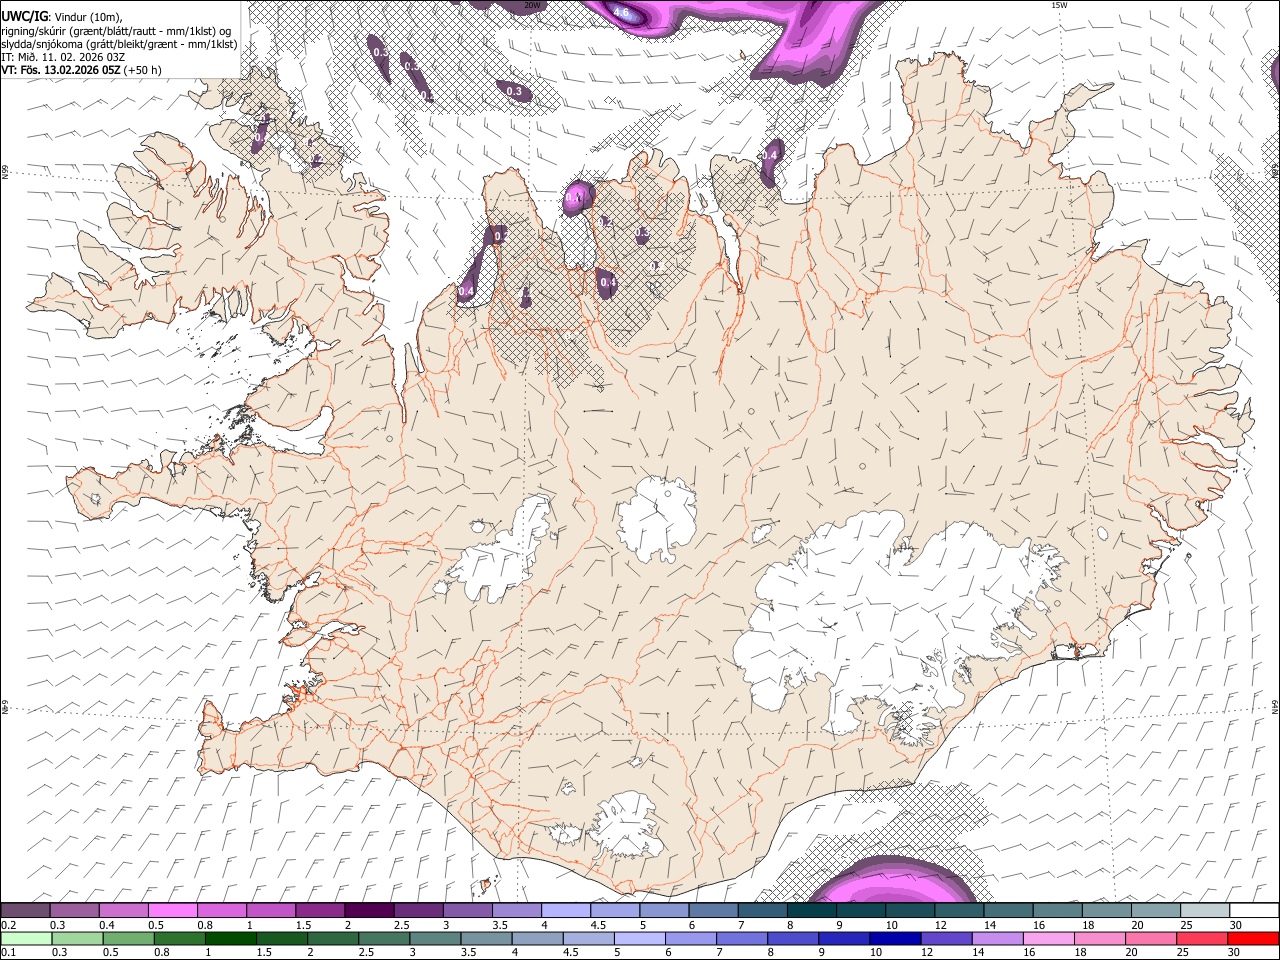Click the 0.2 label on the snow scale
The width and height of the screenshot is (1280, 960).
8,925
